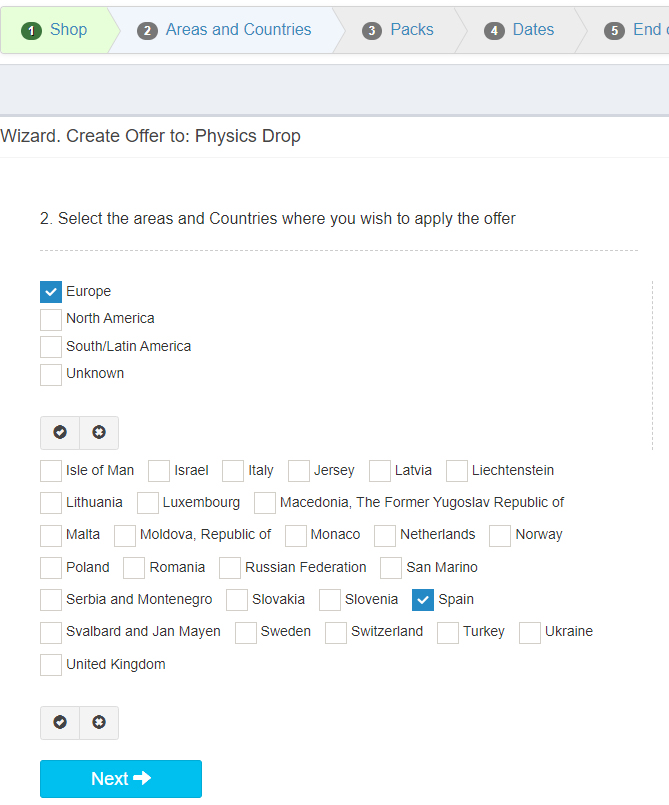The width and height of the screenshot is (669, 805).
Task: Switch to the Dates step
Action: point(533,30)
